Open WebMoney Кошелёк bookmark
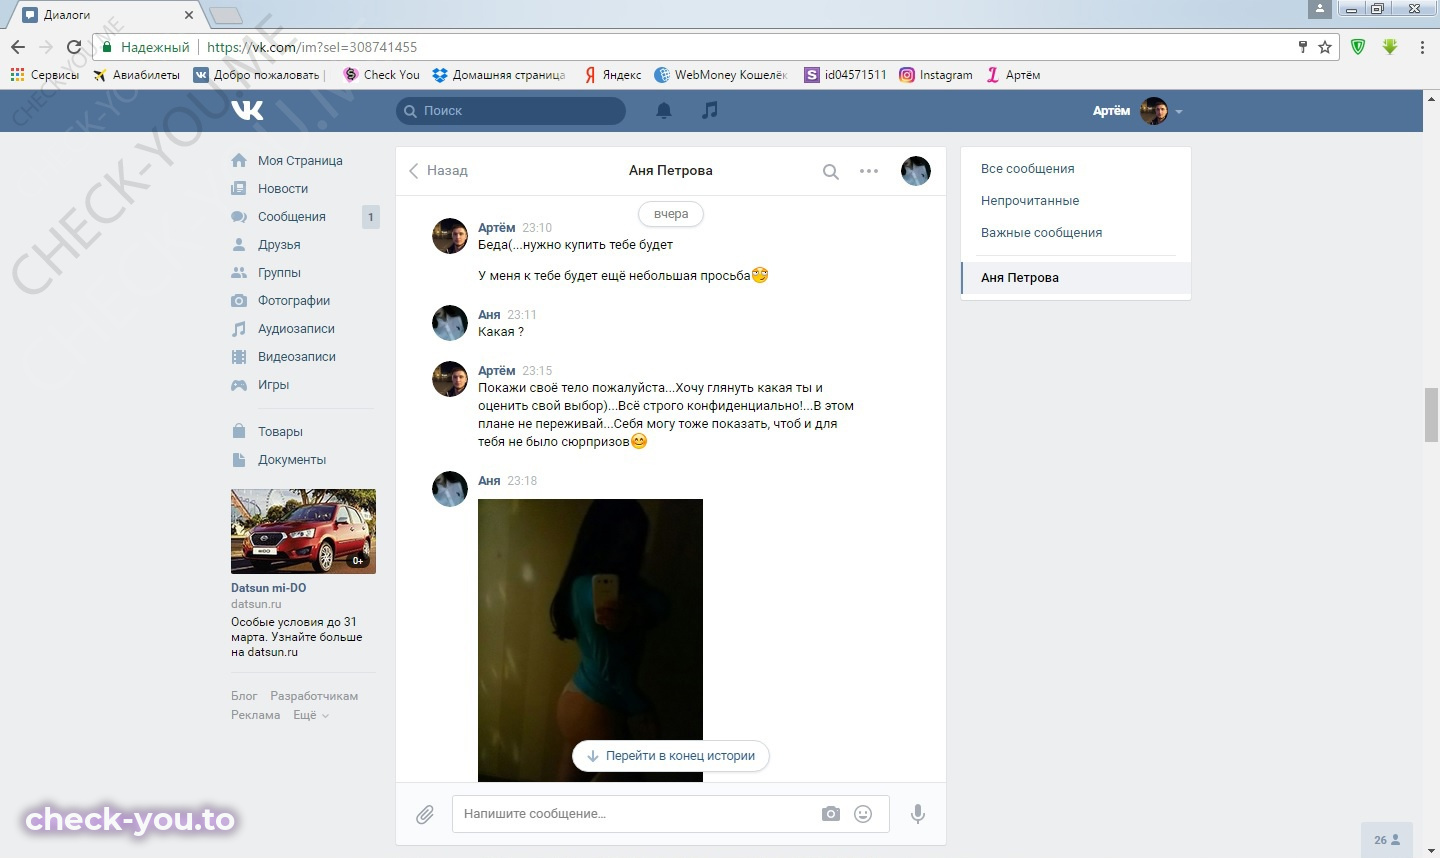The height and width of the screenshot is (858, 1440). coord(721,75)
